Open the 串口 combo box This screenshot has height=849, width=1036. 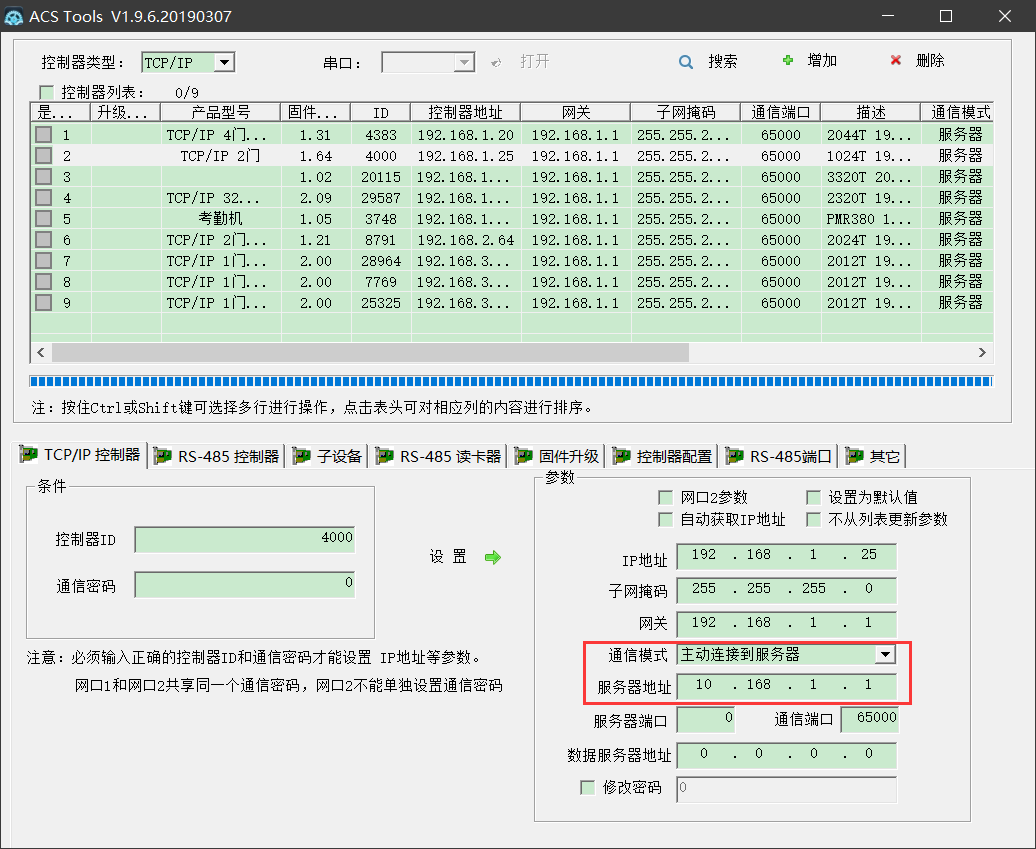coord(464,62)
